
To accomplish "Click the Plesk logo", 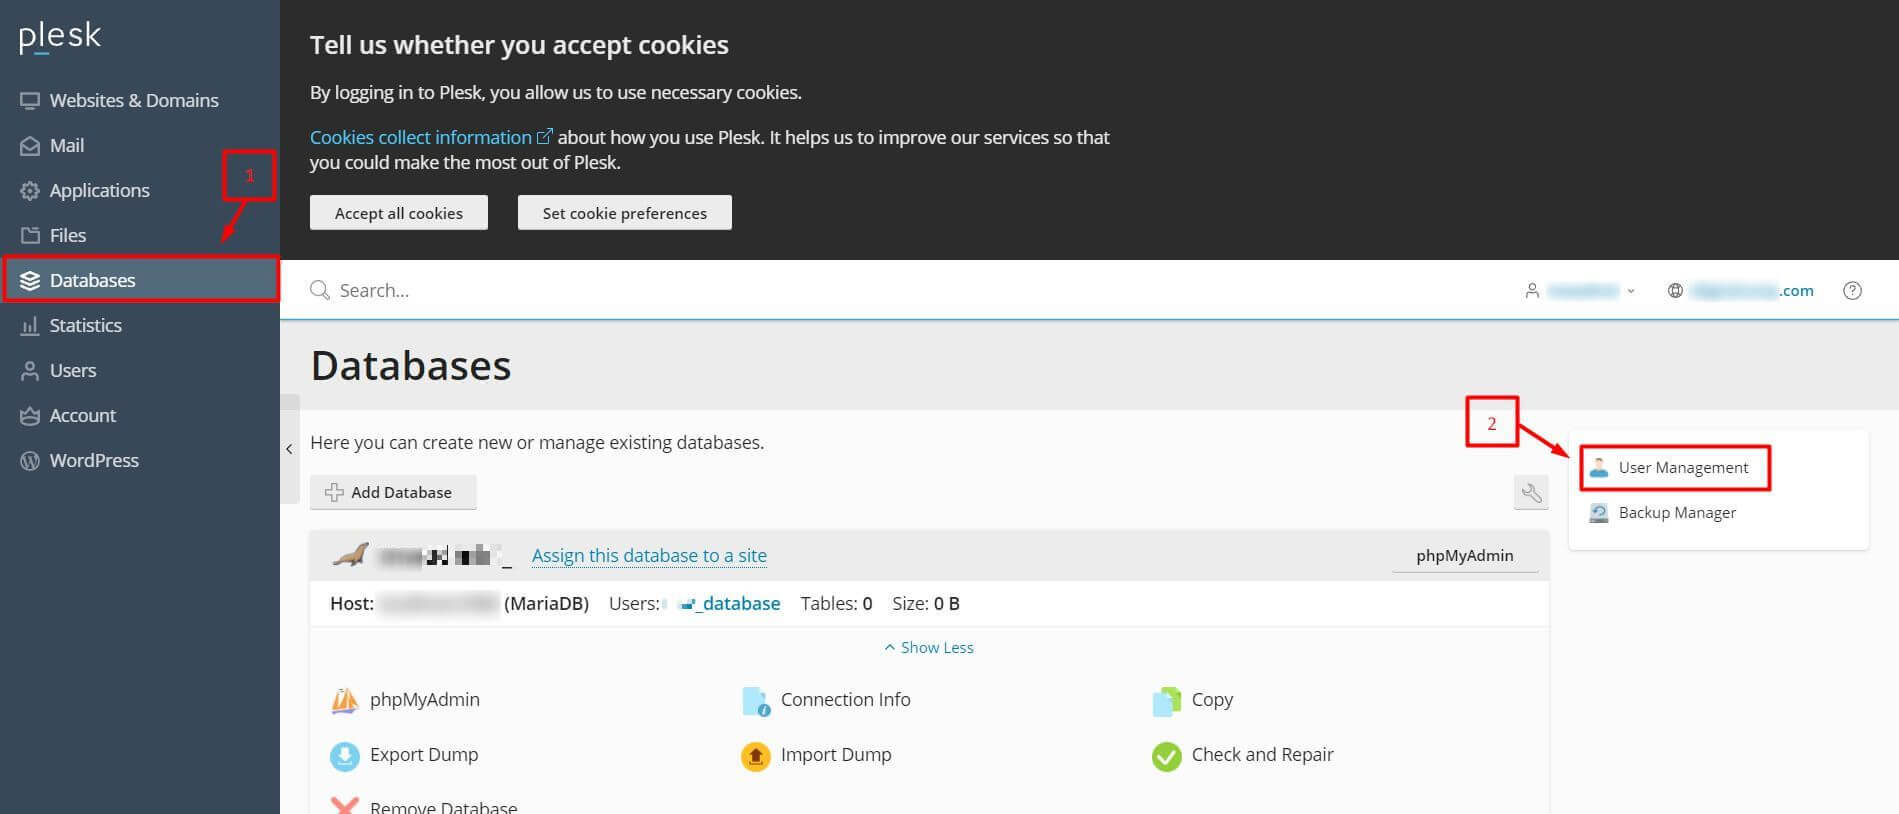I will 60,37.
